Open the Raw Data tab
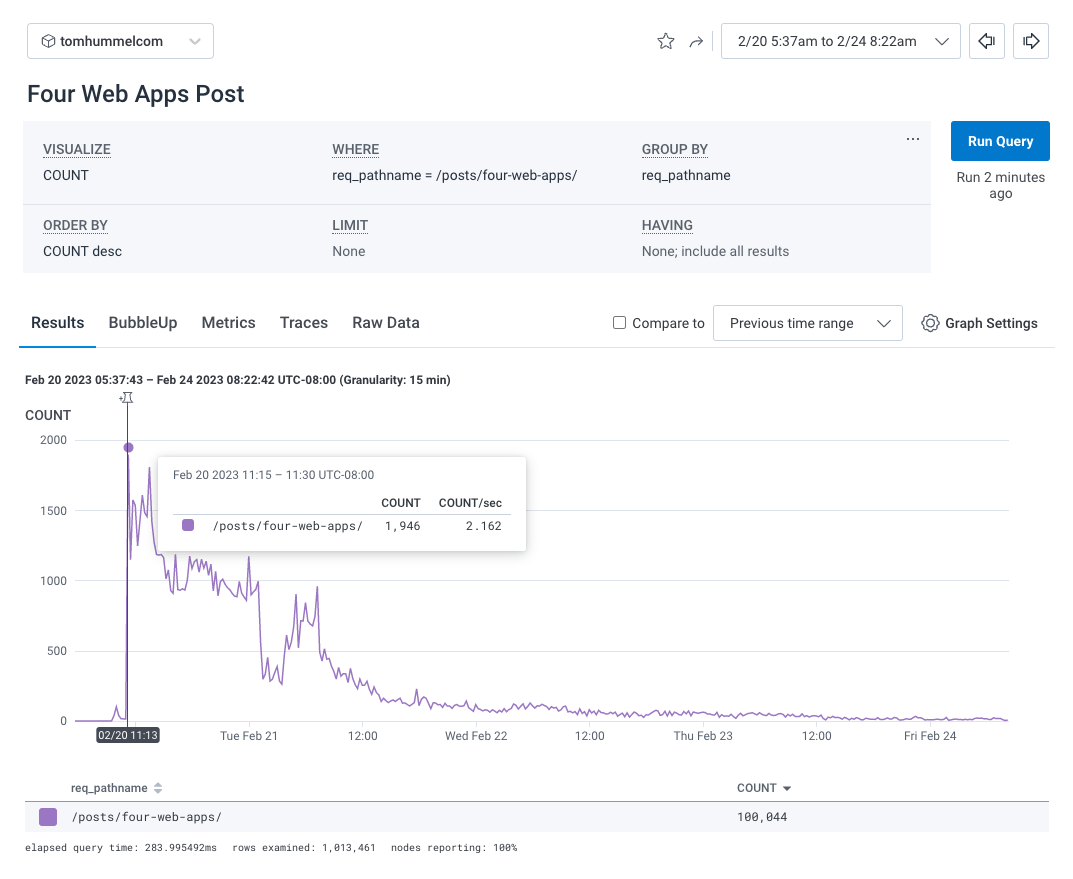The height and width of the screenshot is (879, 1073). click(x=385, y=322)
